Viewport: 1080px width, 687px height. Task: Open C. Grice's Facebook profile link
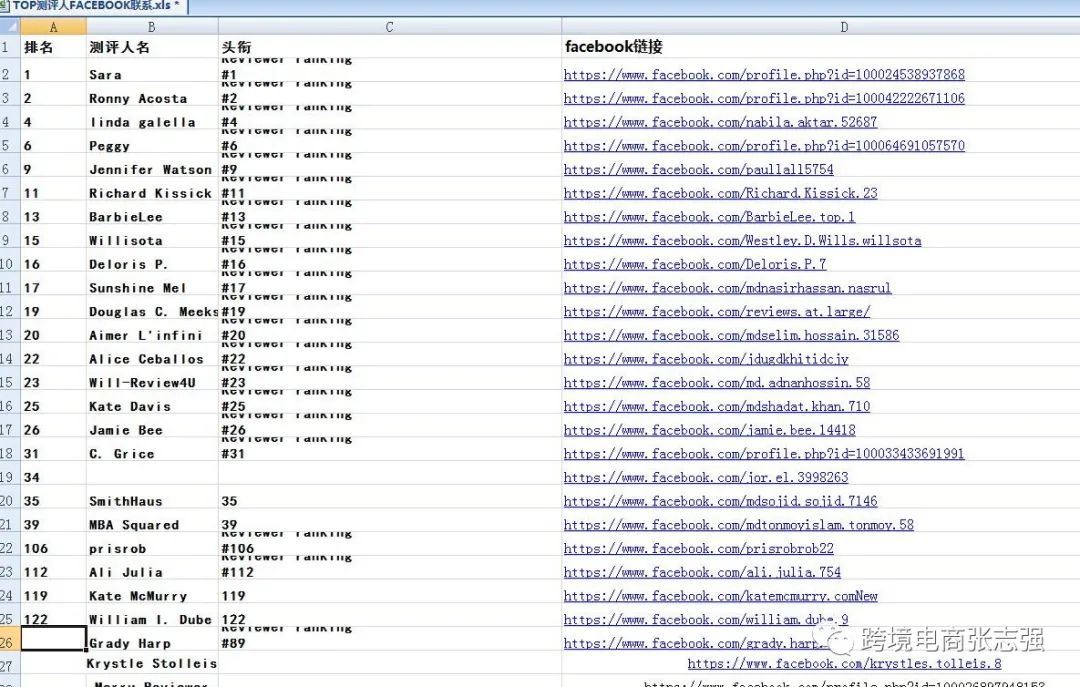764,453
